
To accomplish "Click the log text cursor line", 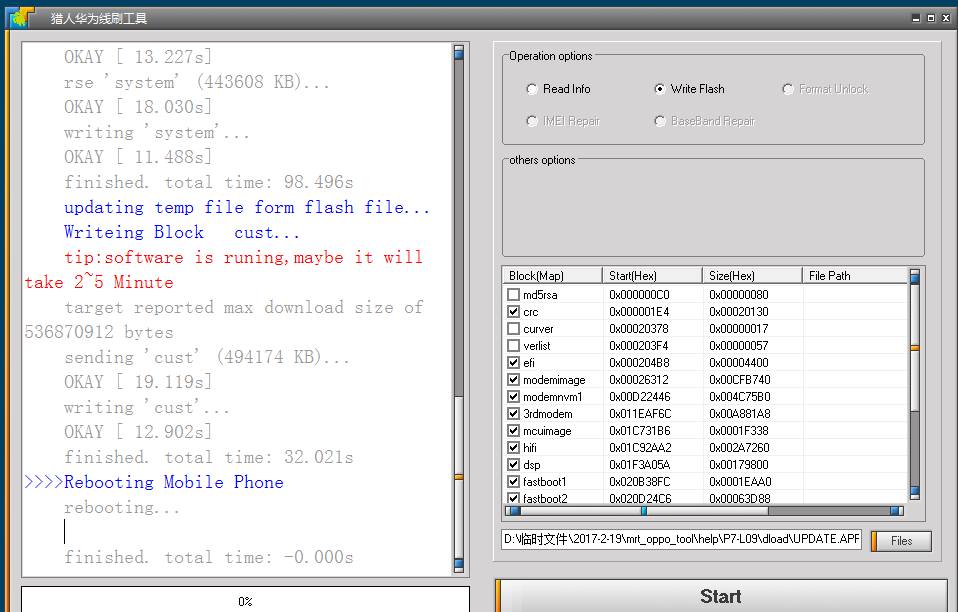I will pos(65,531).
